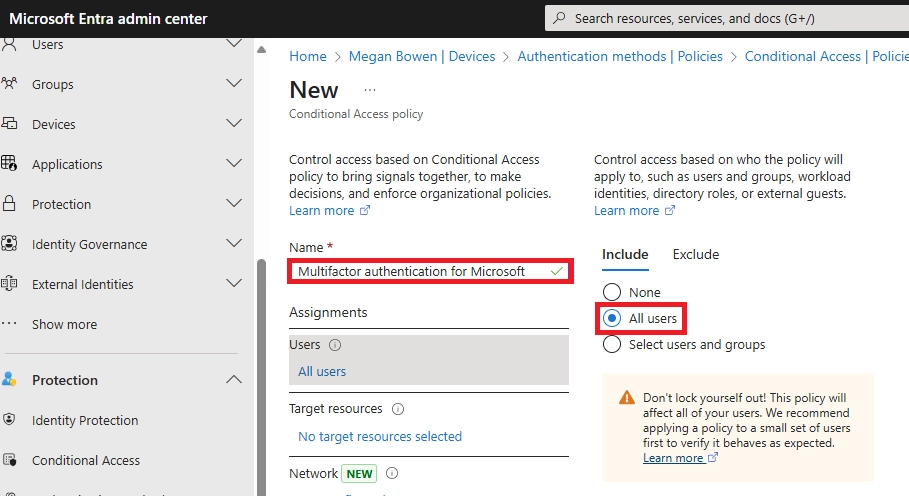
Task: Click the search resources box
Action: tap(727, 19)
